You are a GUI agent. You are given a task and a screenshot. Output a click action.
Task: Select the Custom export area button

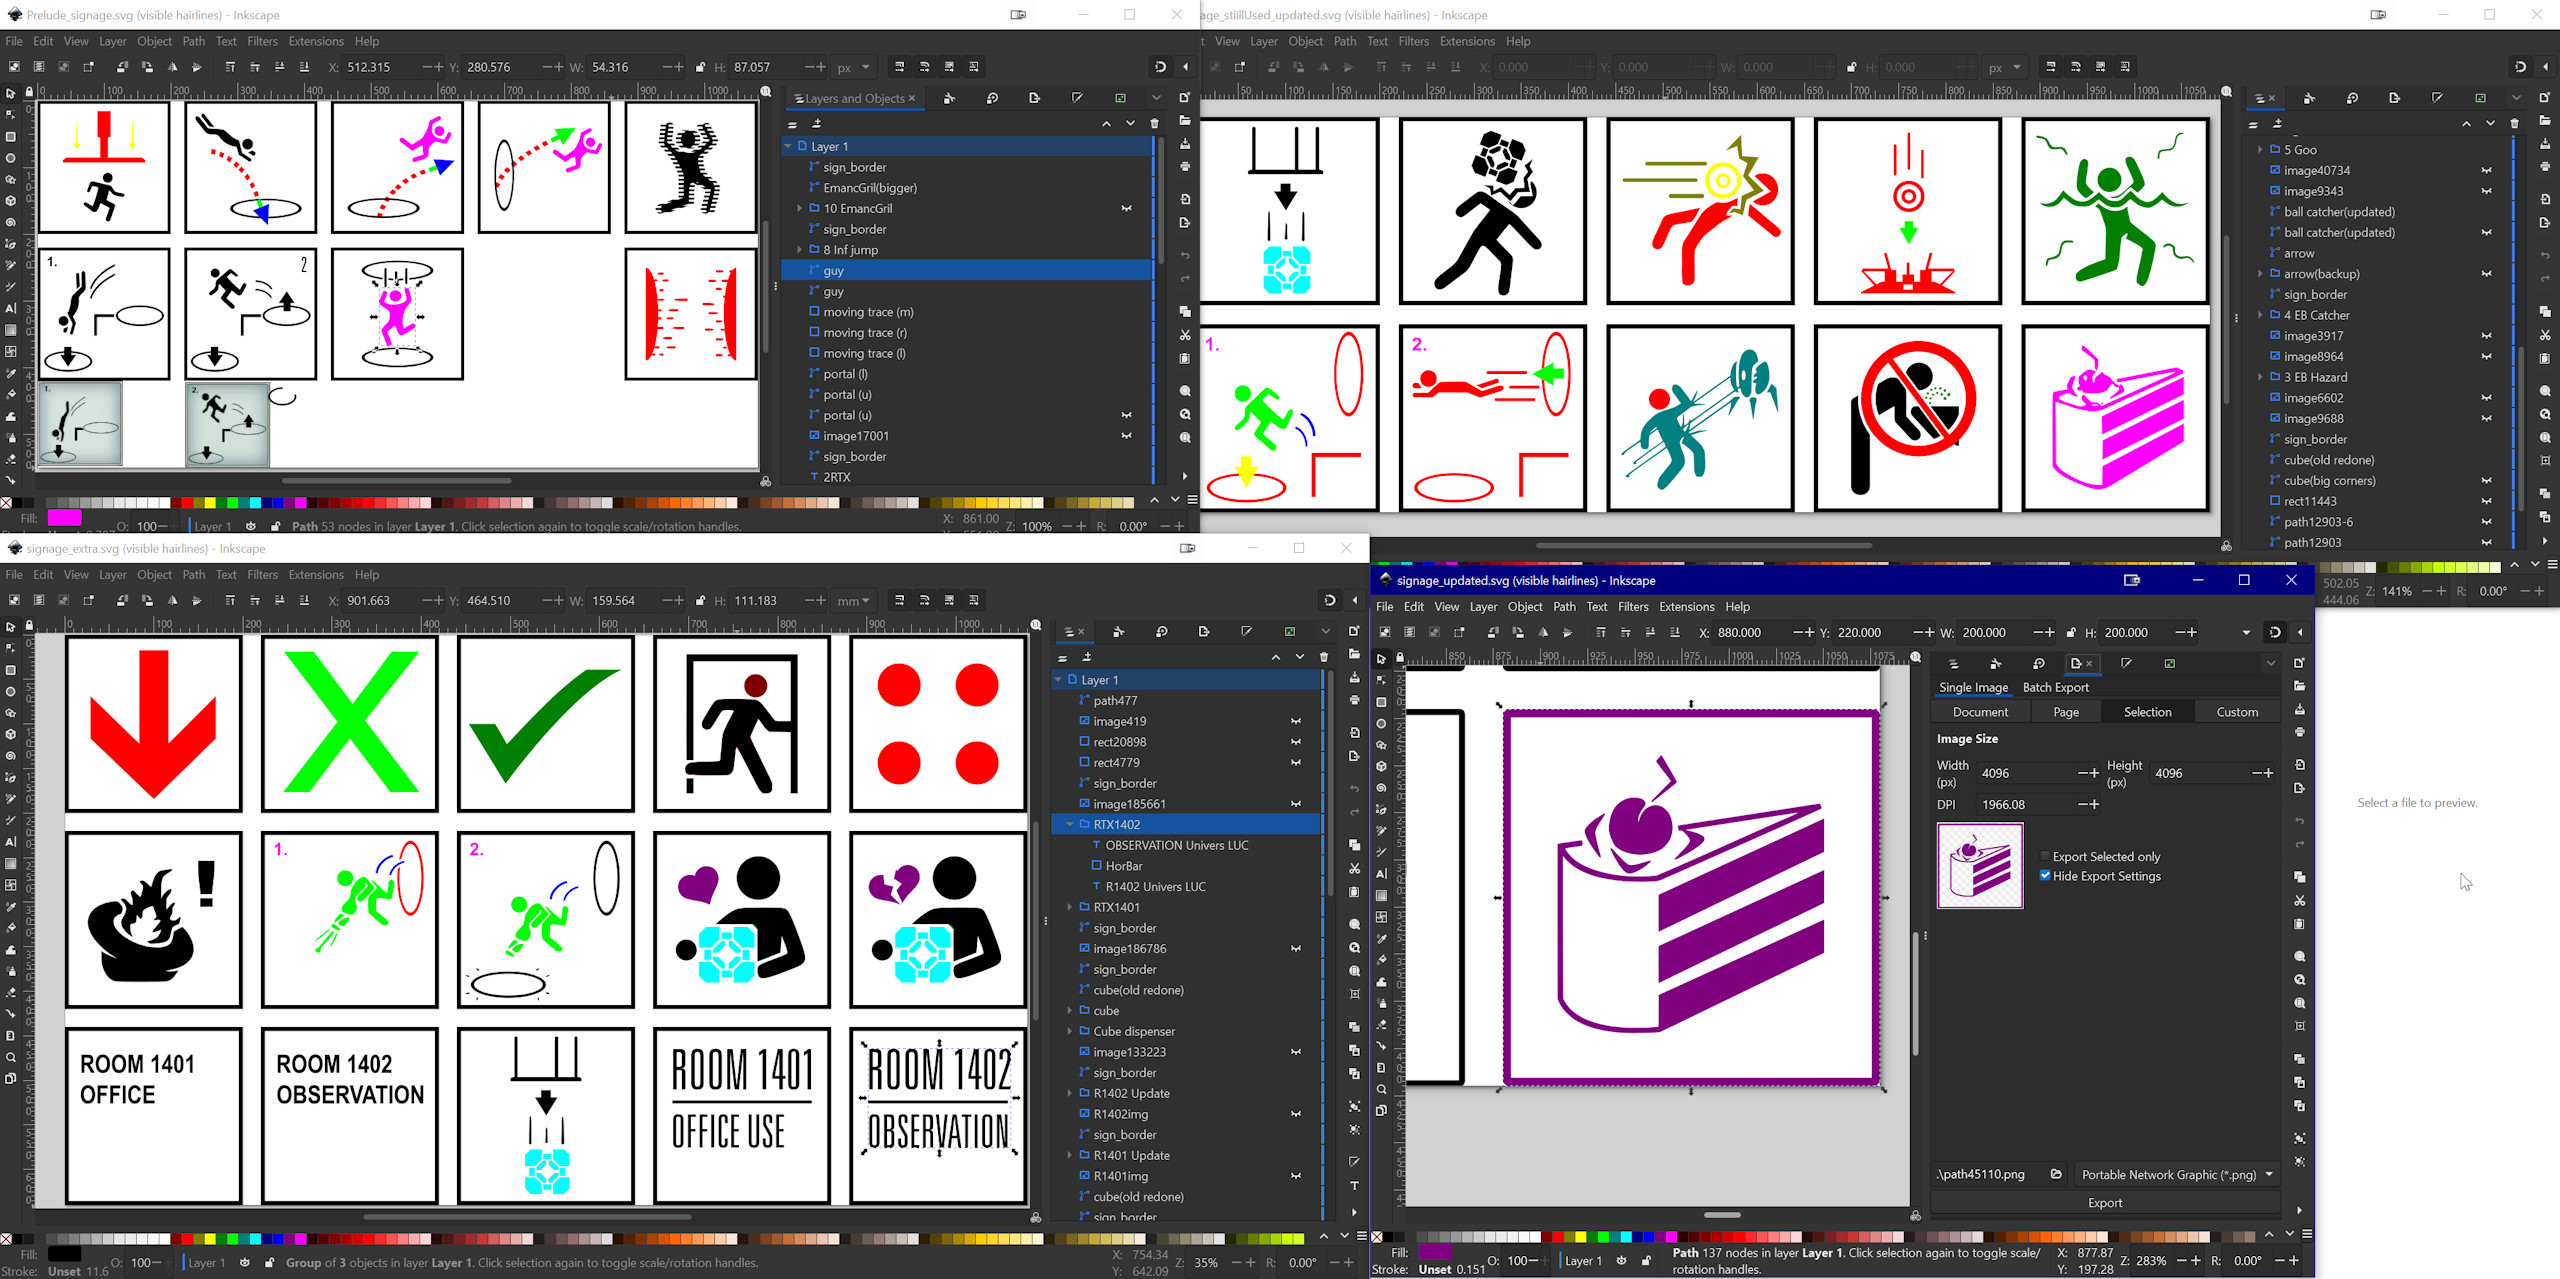[x=2237, y=712]
